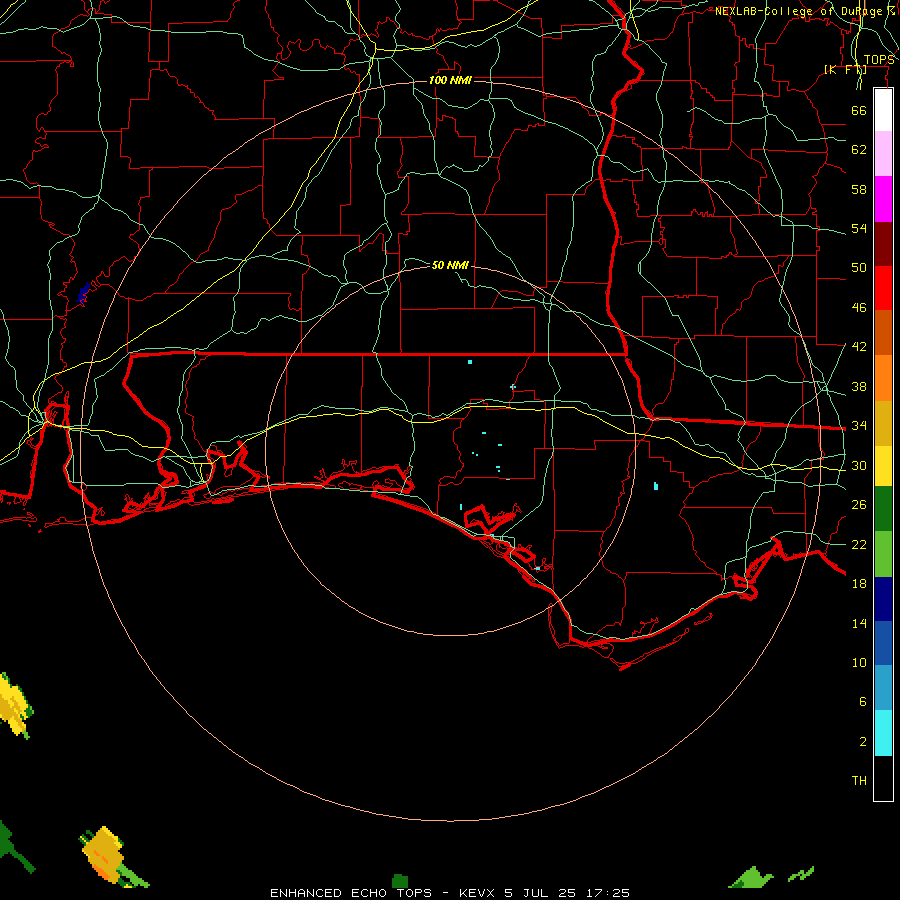Viewport: 900px width, 900px height.
Task: Click the 'ENHANCED ECHO TOPS - KEVX' caption
Action: (382, 893)
